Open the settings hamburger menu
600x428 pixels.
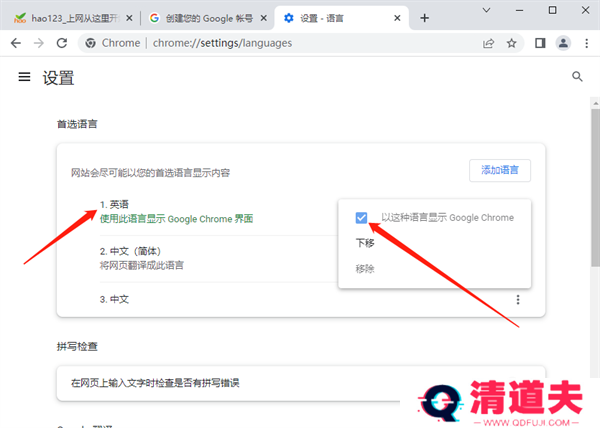pyautogui.click(x=24, y=77)
